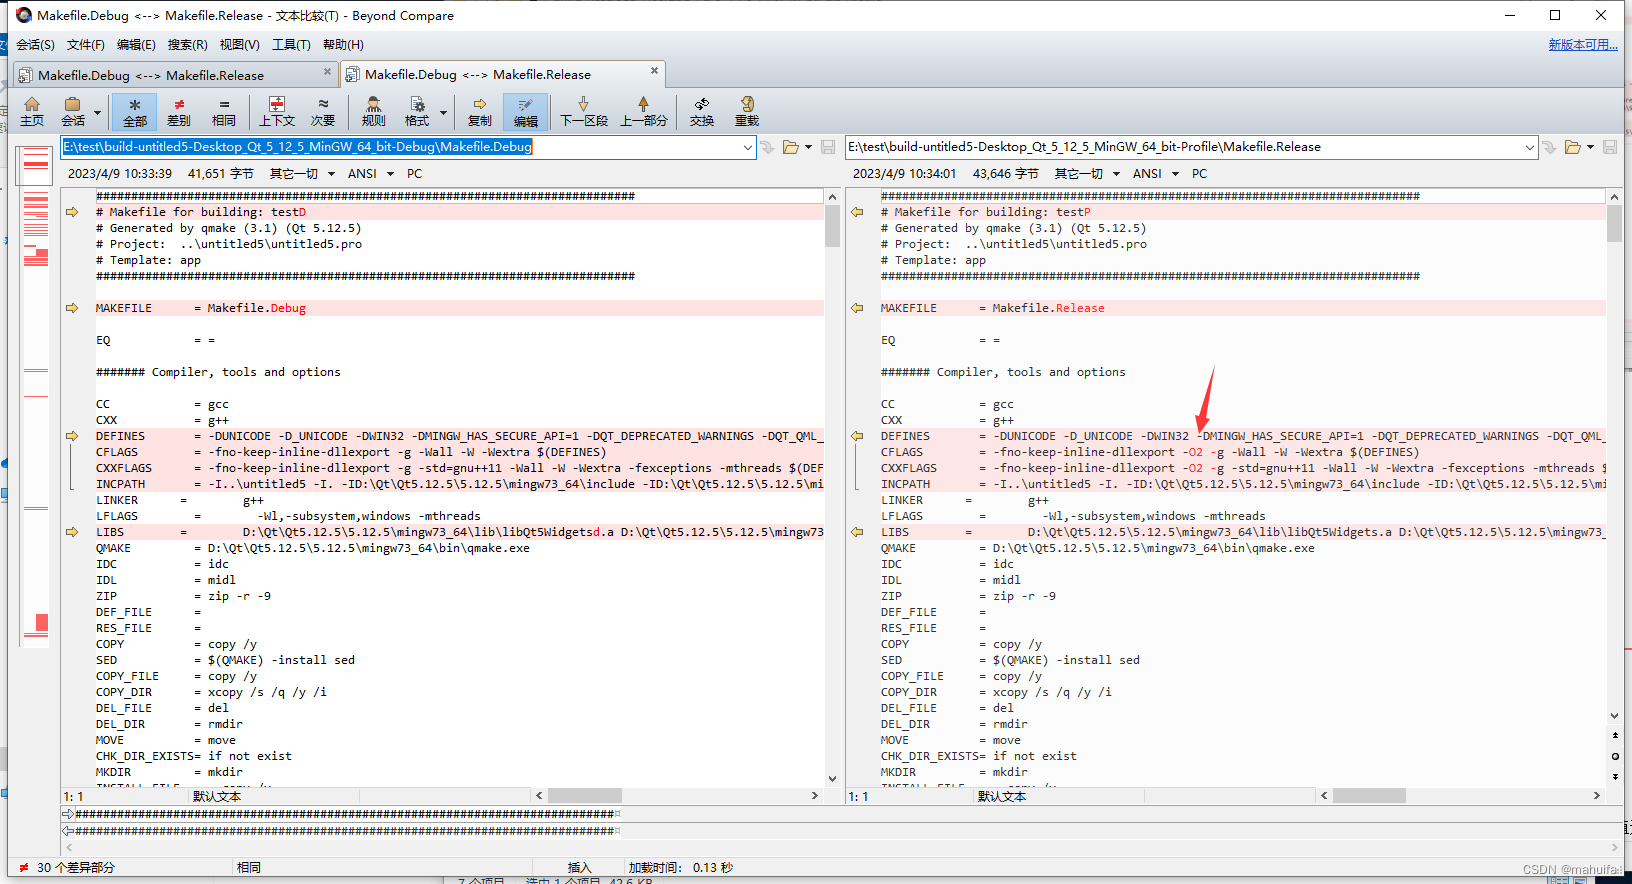This screenshot has width=1632, height=884.
Task: Click right PC line-ending label
Action: pyautogui.click(x=1199, y=174)
